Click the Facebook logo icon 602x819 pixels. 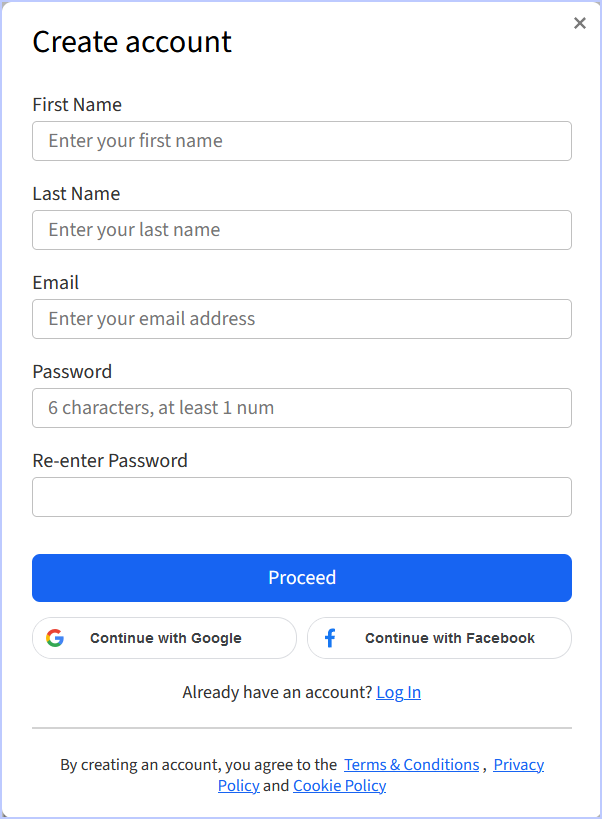click(x=330, y=638)
